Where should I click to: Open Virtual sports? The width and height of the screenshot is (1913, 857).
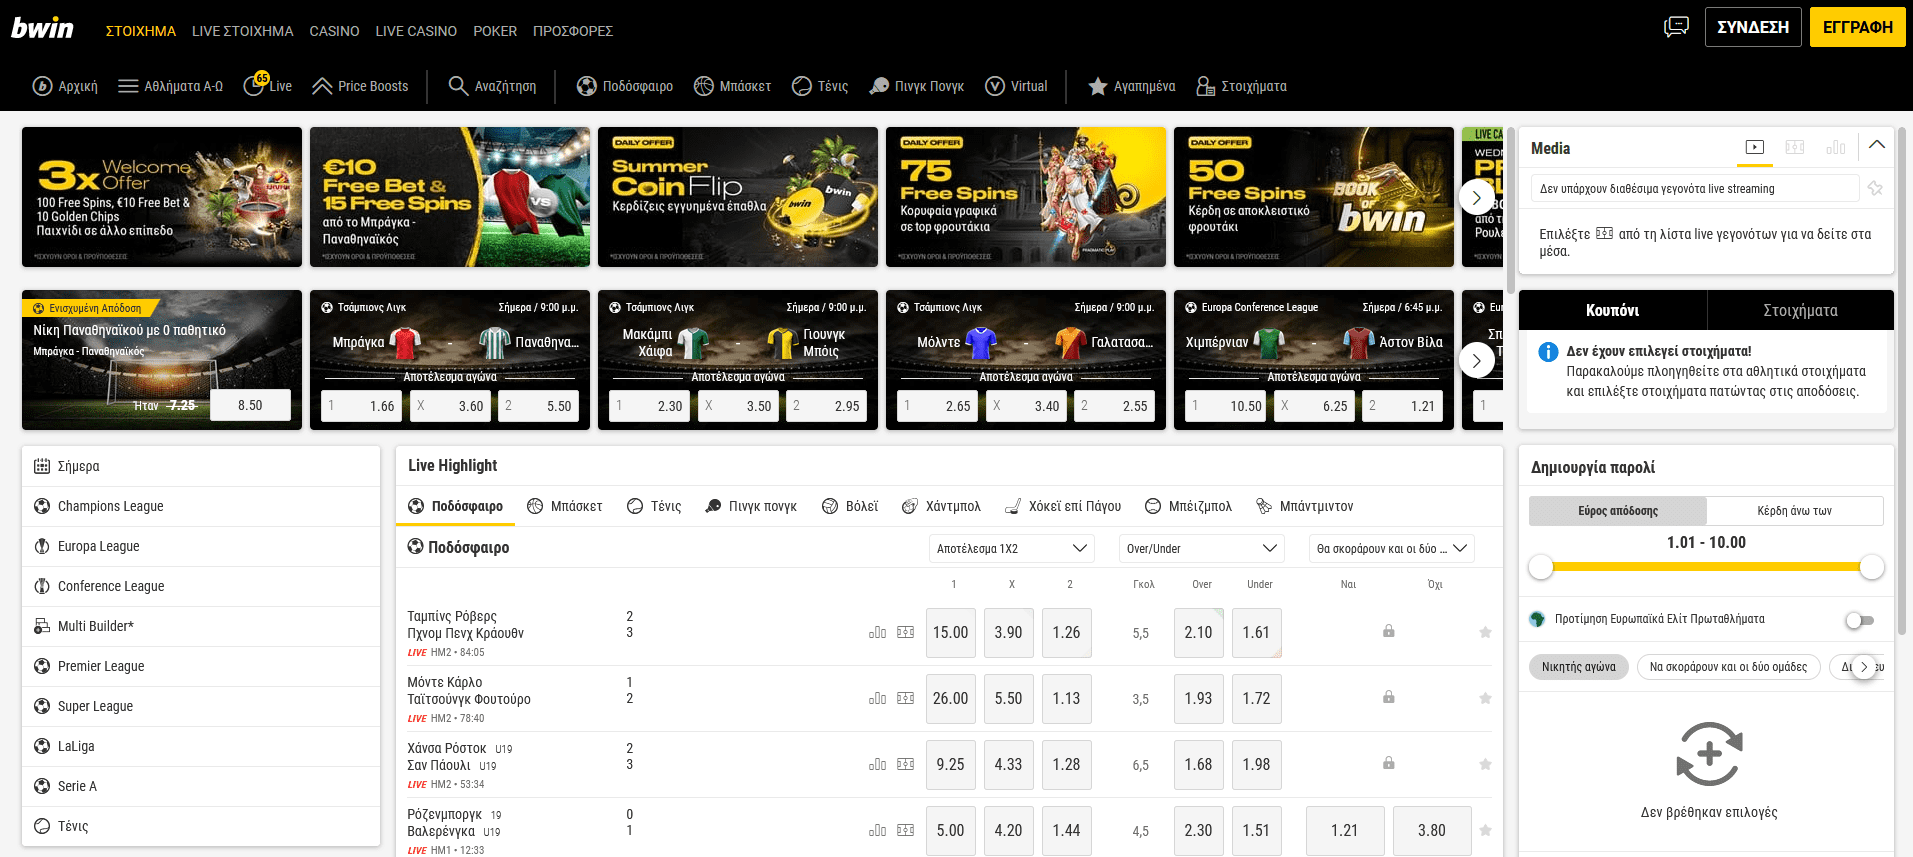pos(1016,86)
